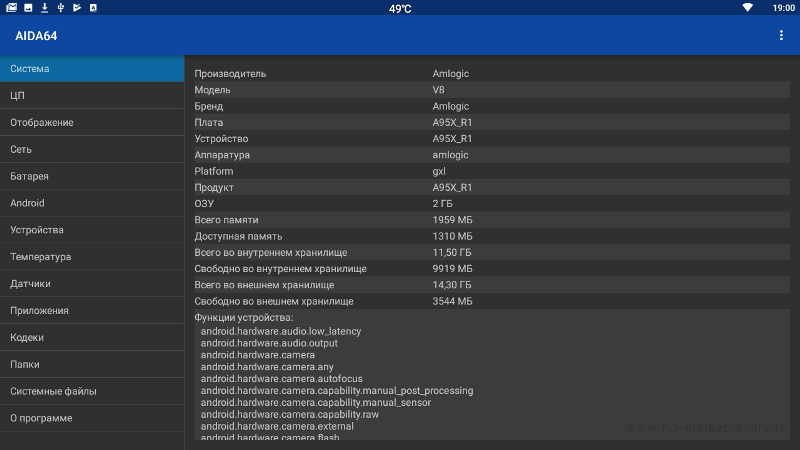
Task: Select the Аппаратура value amlogic
Action: pyautogui.click(x=451, y=155)
